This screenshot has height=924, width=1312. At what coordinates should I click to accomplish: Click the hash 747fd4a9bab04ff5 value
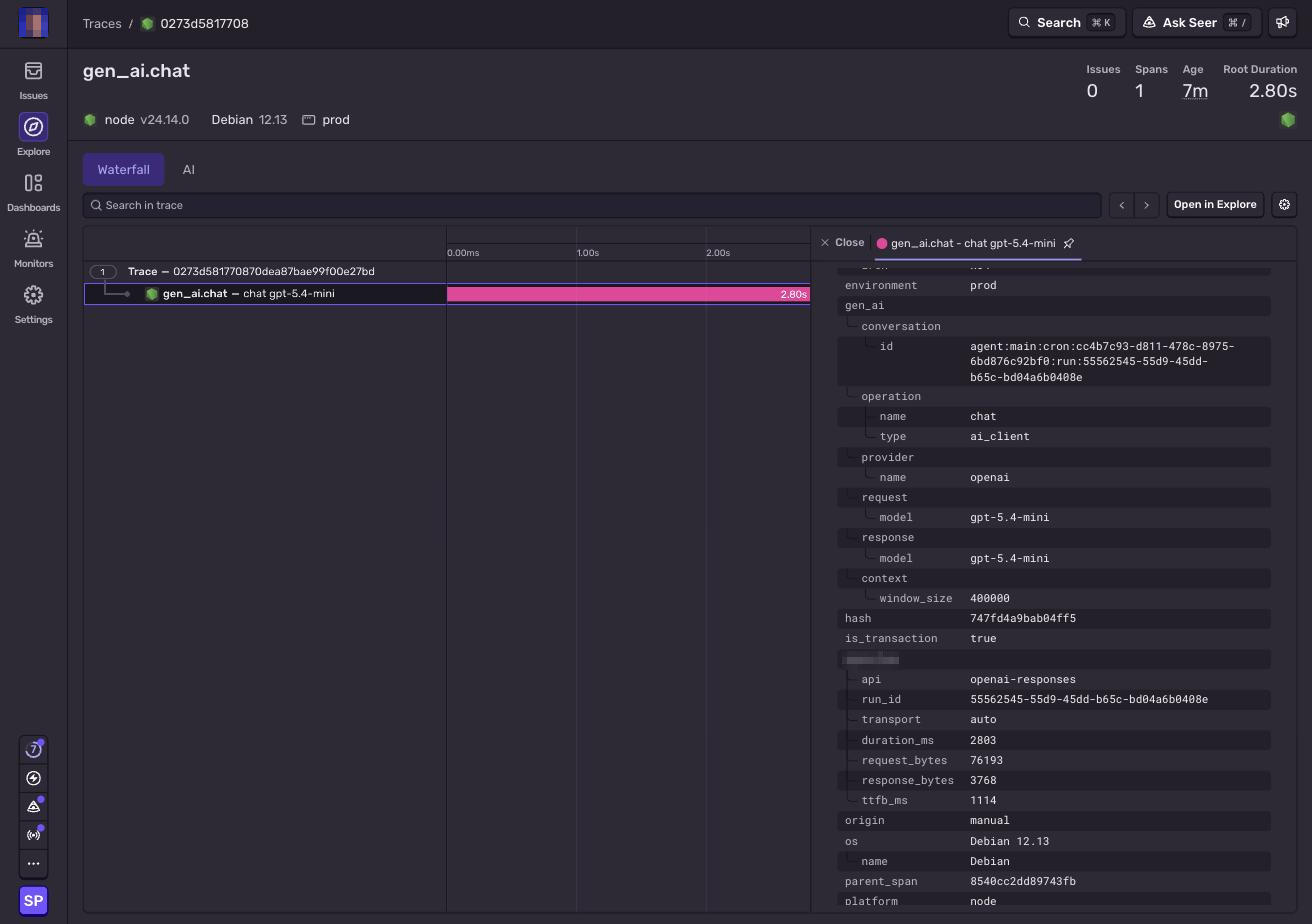coord(1023,618)
